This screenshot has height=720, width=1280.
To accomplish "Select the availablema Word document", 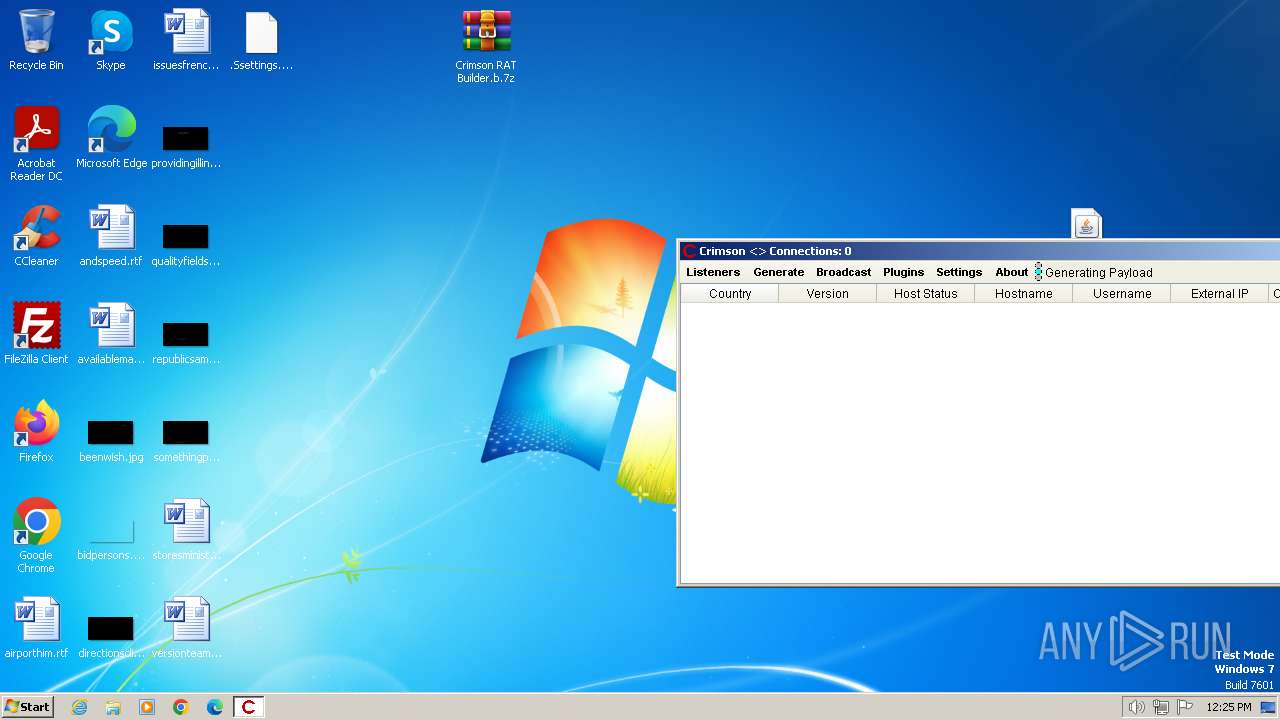I will coord(111,335).
